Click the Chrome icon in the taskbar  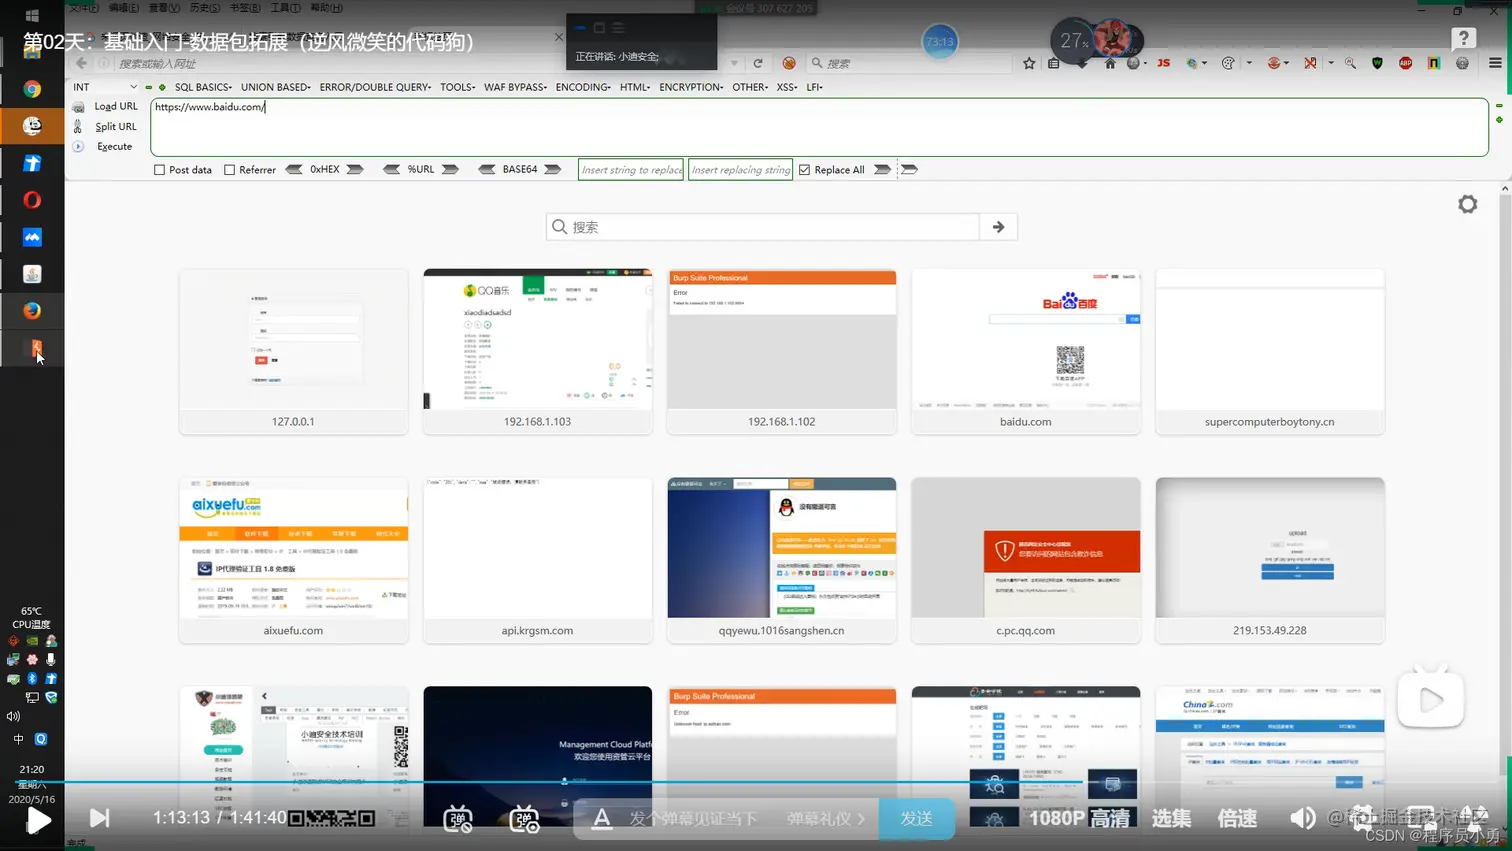click(32, 89)
